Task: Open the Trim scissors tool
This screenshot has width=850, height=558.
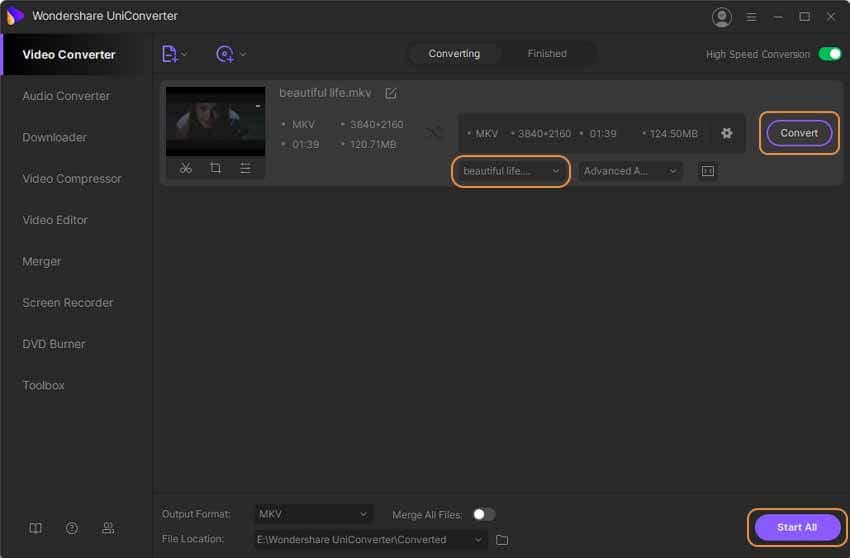Action: tap(185, 168)
